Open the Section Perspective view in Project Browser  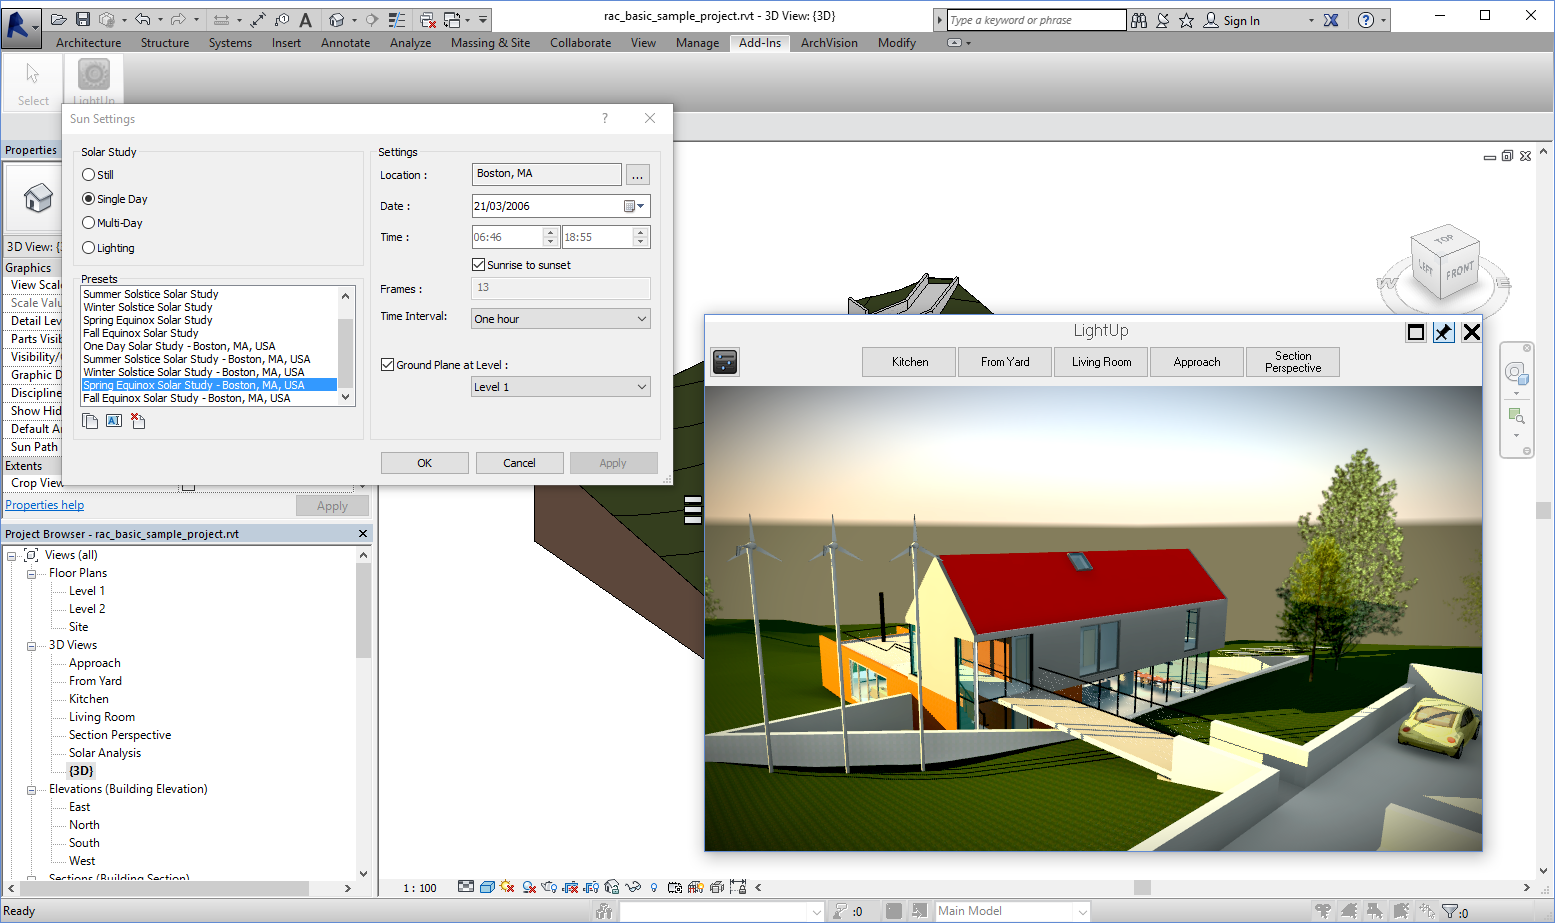[x=120, y=734]
